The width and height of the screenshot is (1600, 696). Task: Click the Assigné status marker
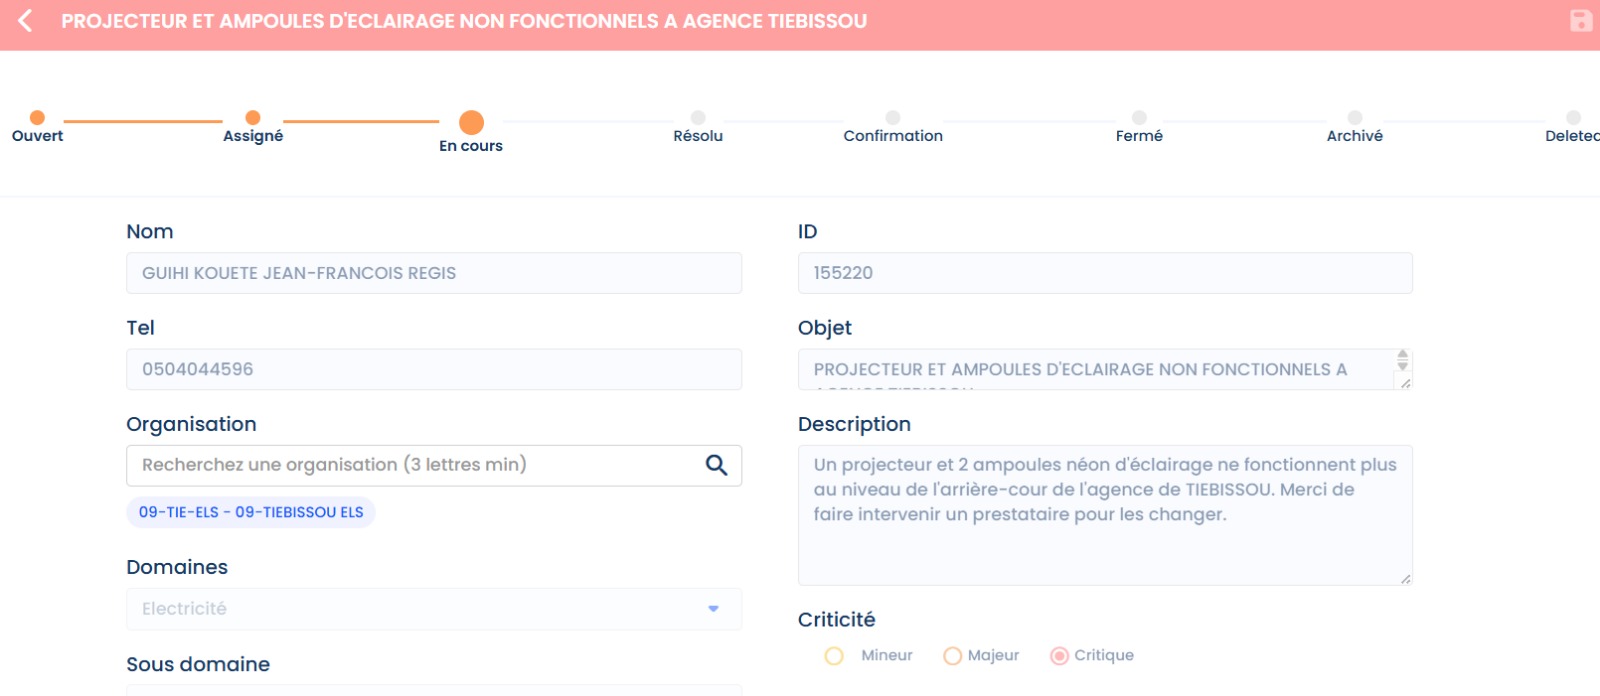[253, 118]
